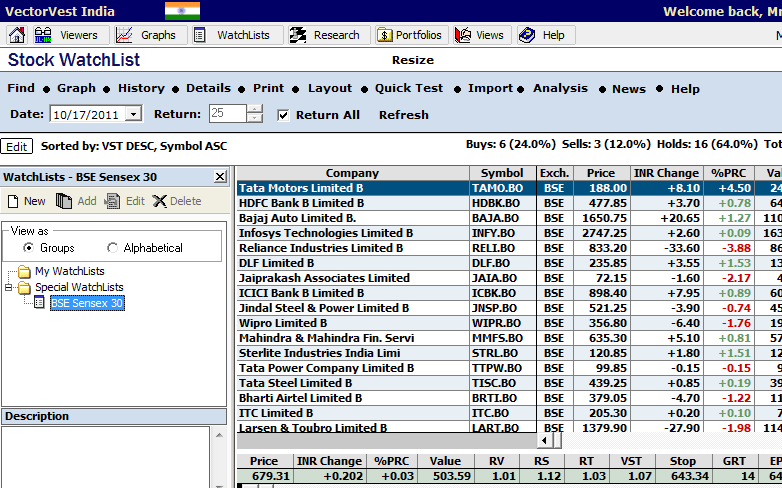Select the Alphabetical view option

112,248
